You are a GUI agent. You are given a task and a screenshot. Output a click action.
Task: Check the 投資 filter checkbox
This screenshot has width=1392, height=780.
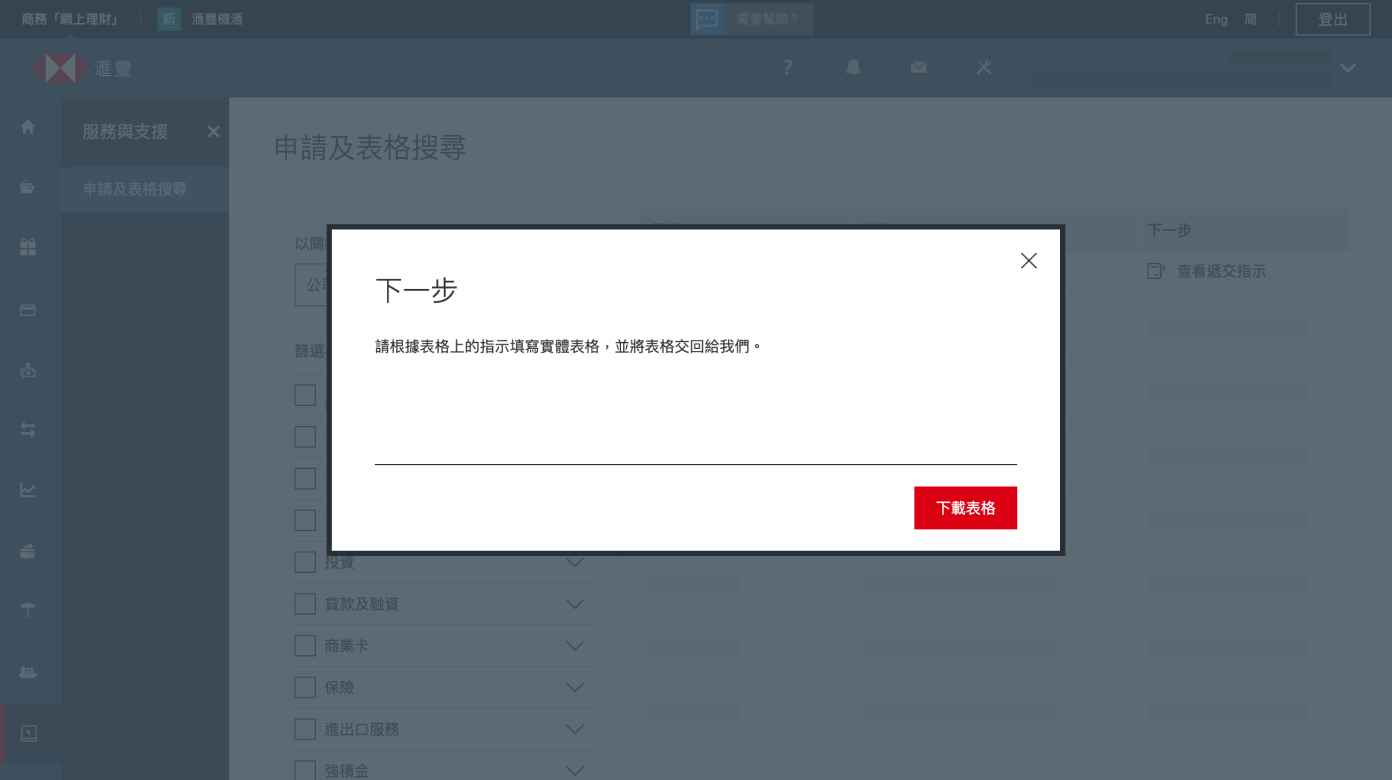tap(305, 562)
